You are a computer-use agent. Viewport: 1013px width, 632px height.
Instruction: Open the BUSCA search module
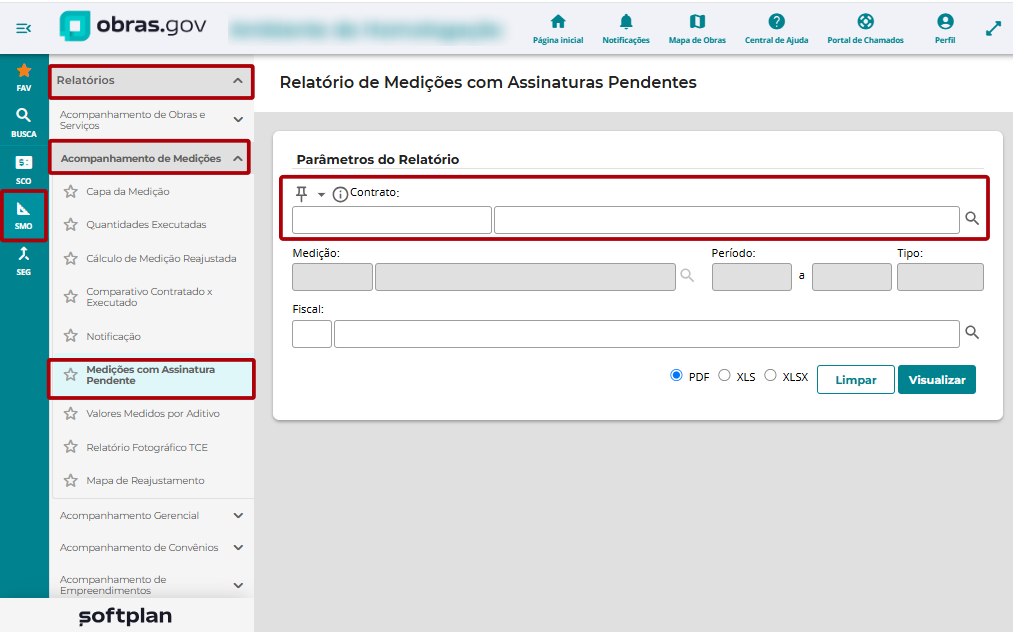coord(24,123)
